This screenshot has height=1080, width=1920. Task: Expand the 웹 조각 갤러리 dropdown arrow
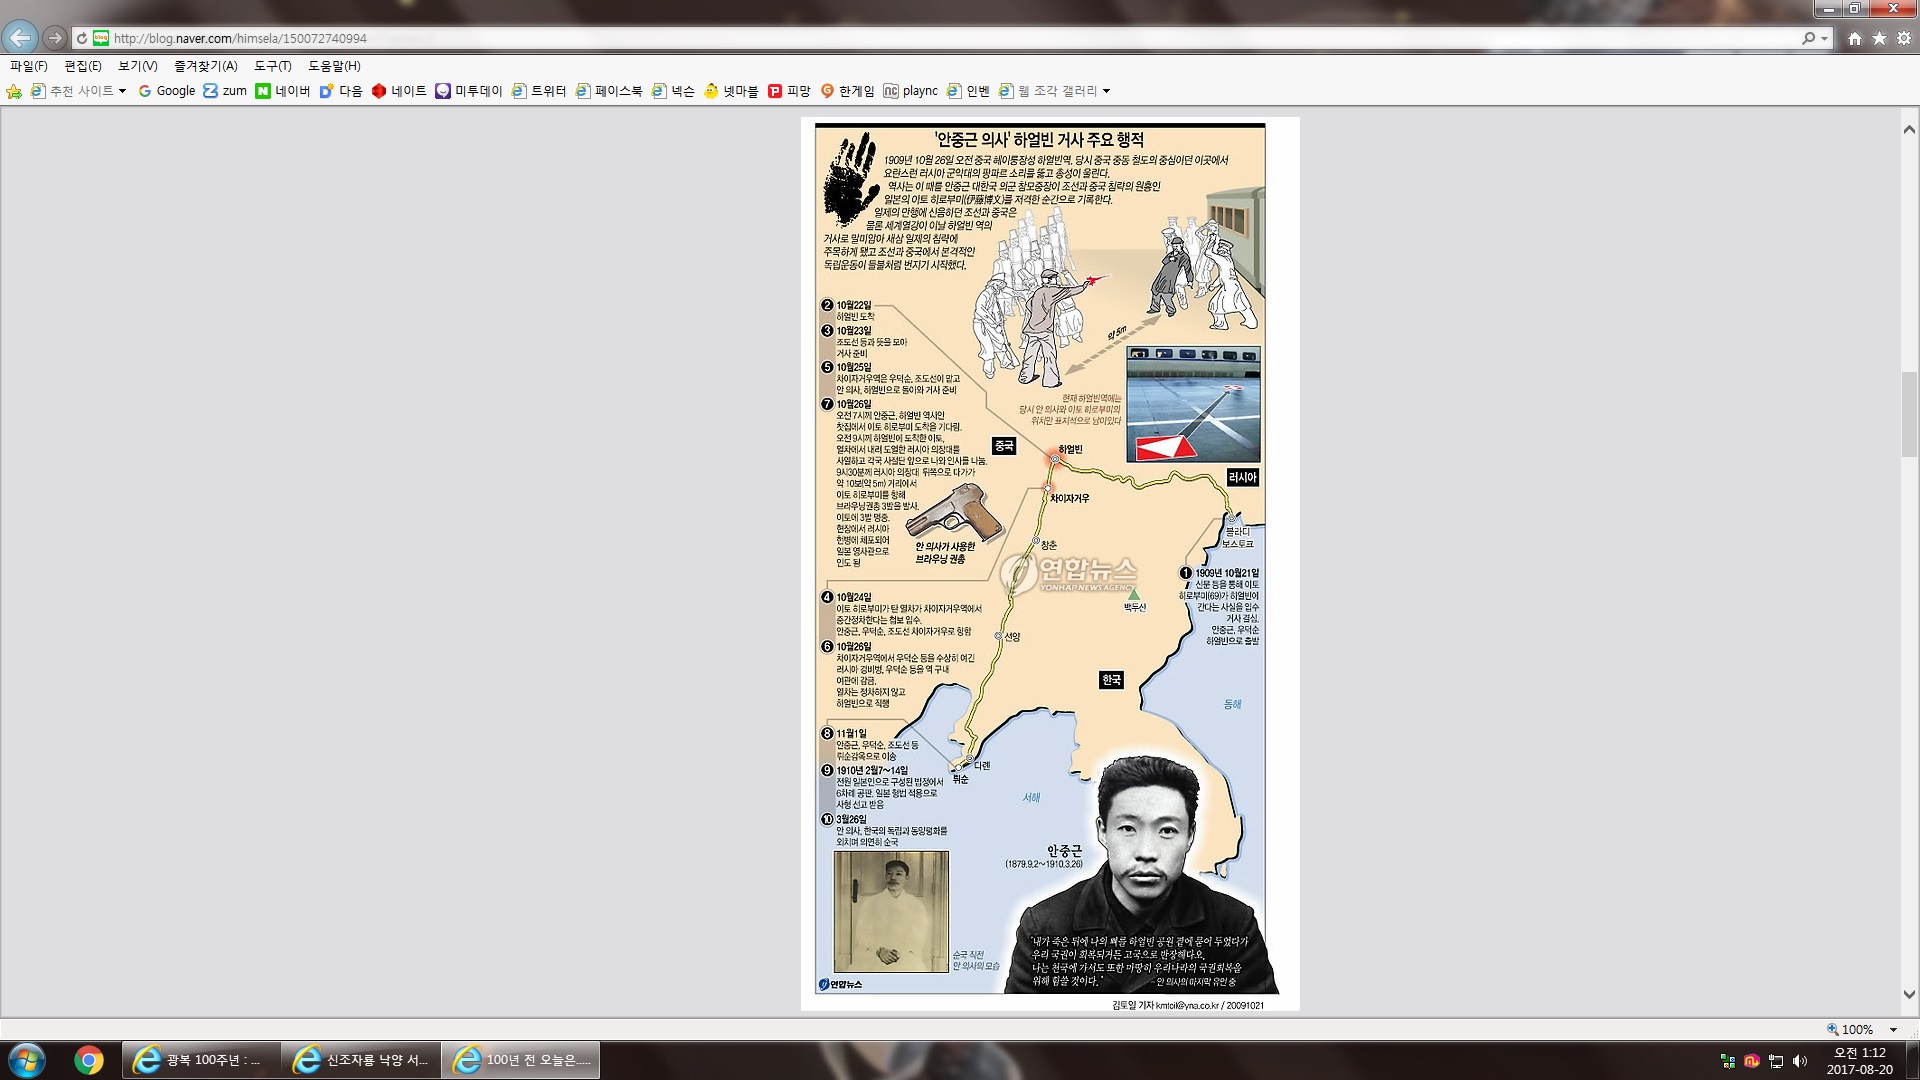(1106, 91)
